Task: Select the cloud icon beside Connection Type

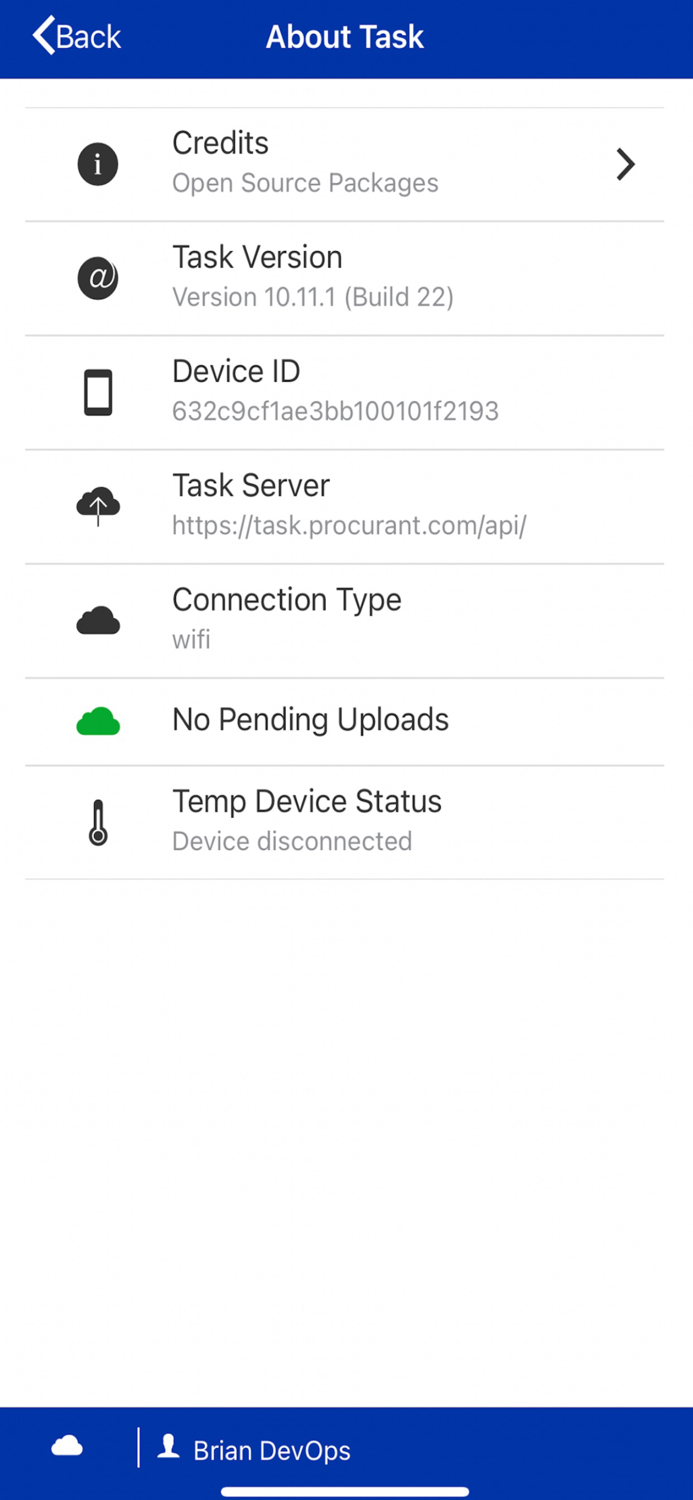Action: coord(97,620)
